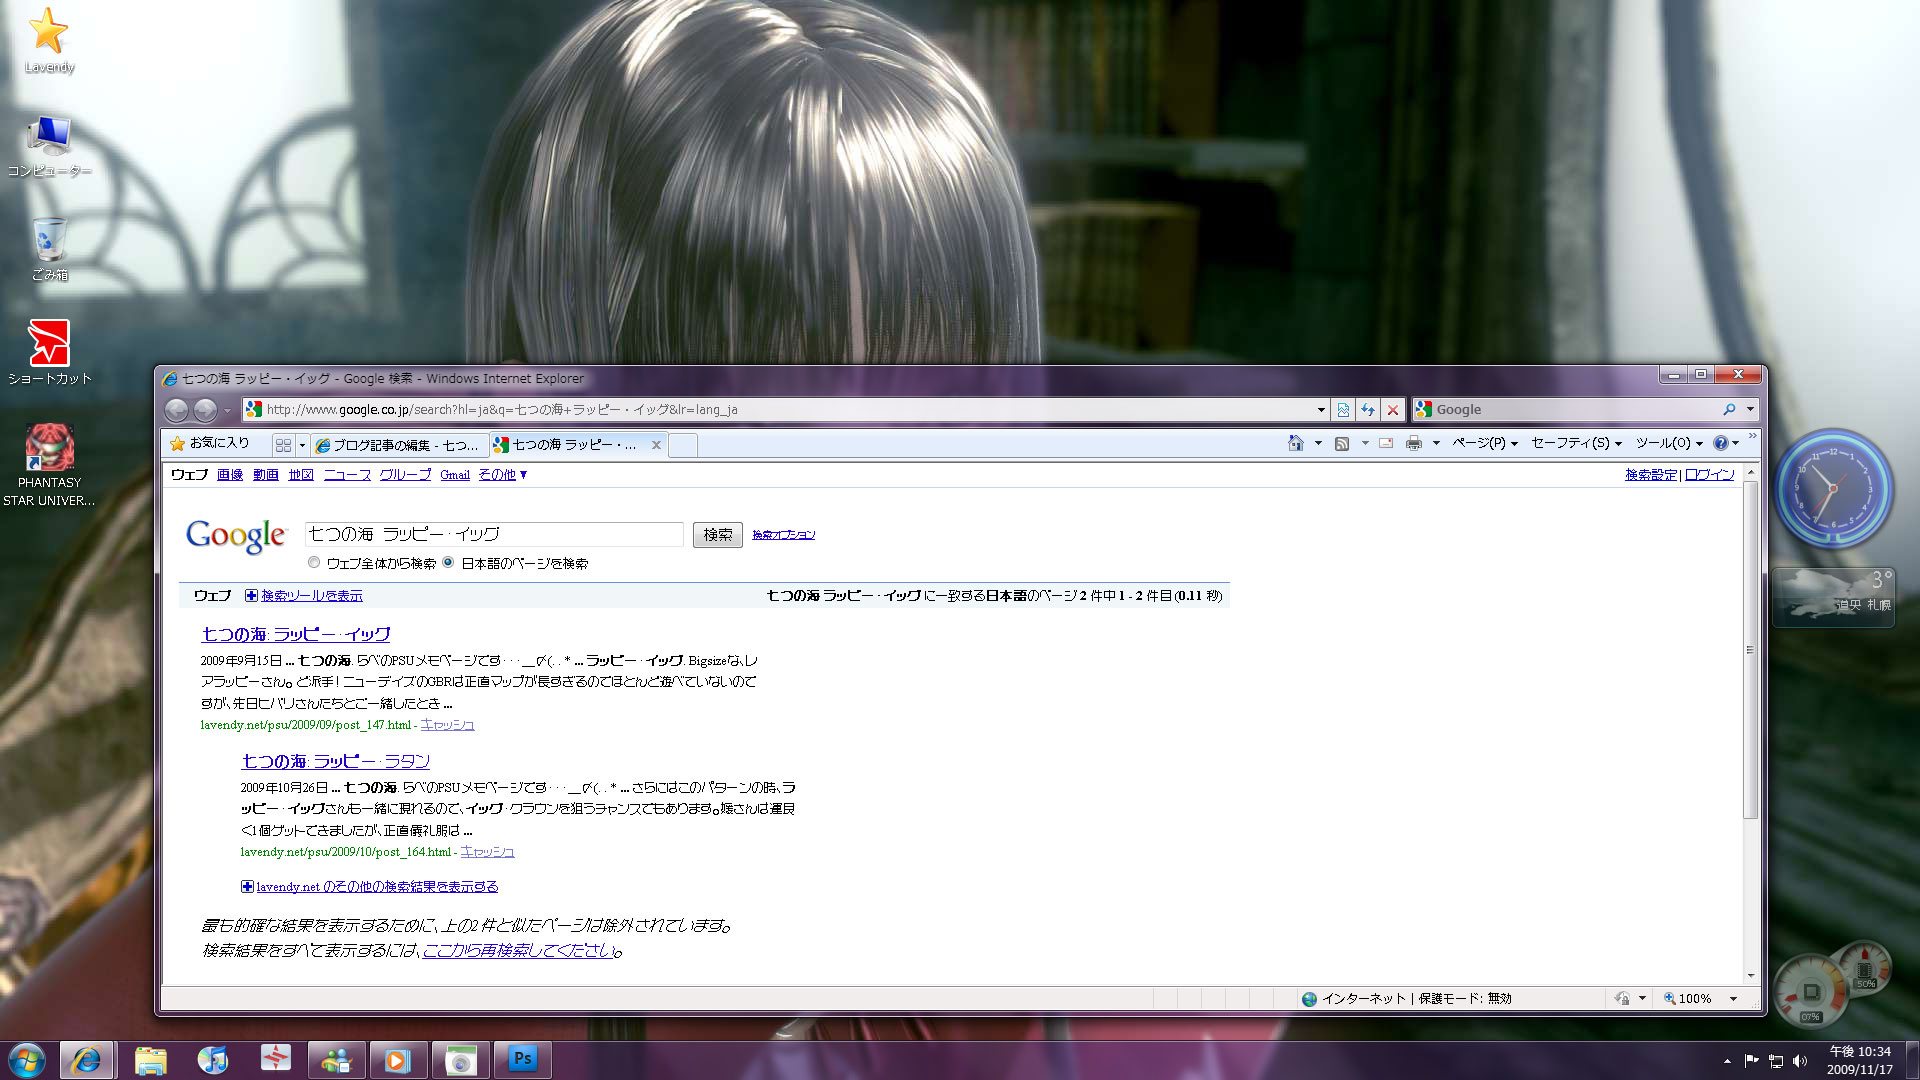Select the search entire web radio button
This screenshot has width=1920, height=1080.
click(314, 563)
